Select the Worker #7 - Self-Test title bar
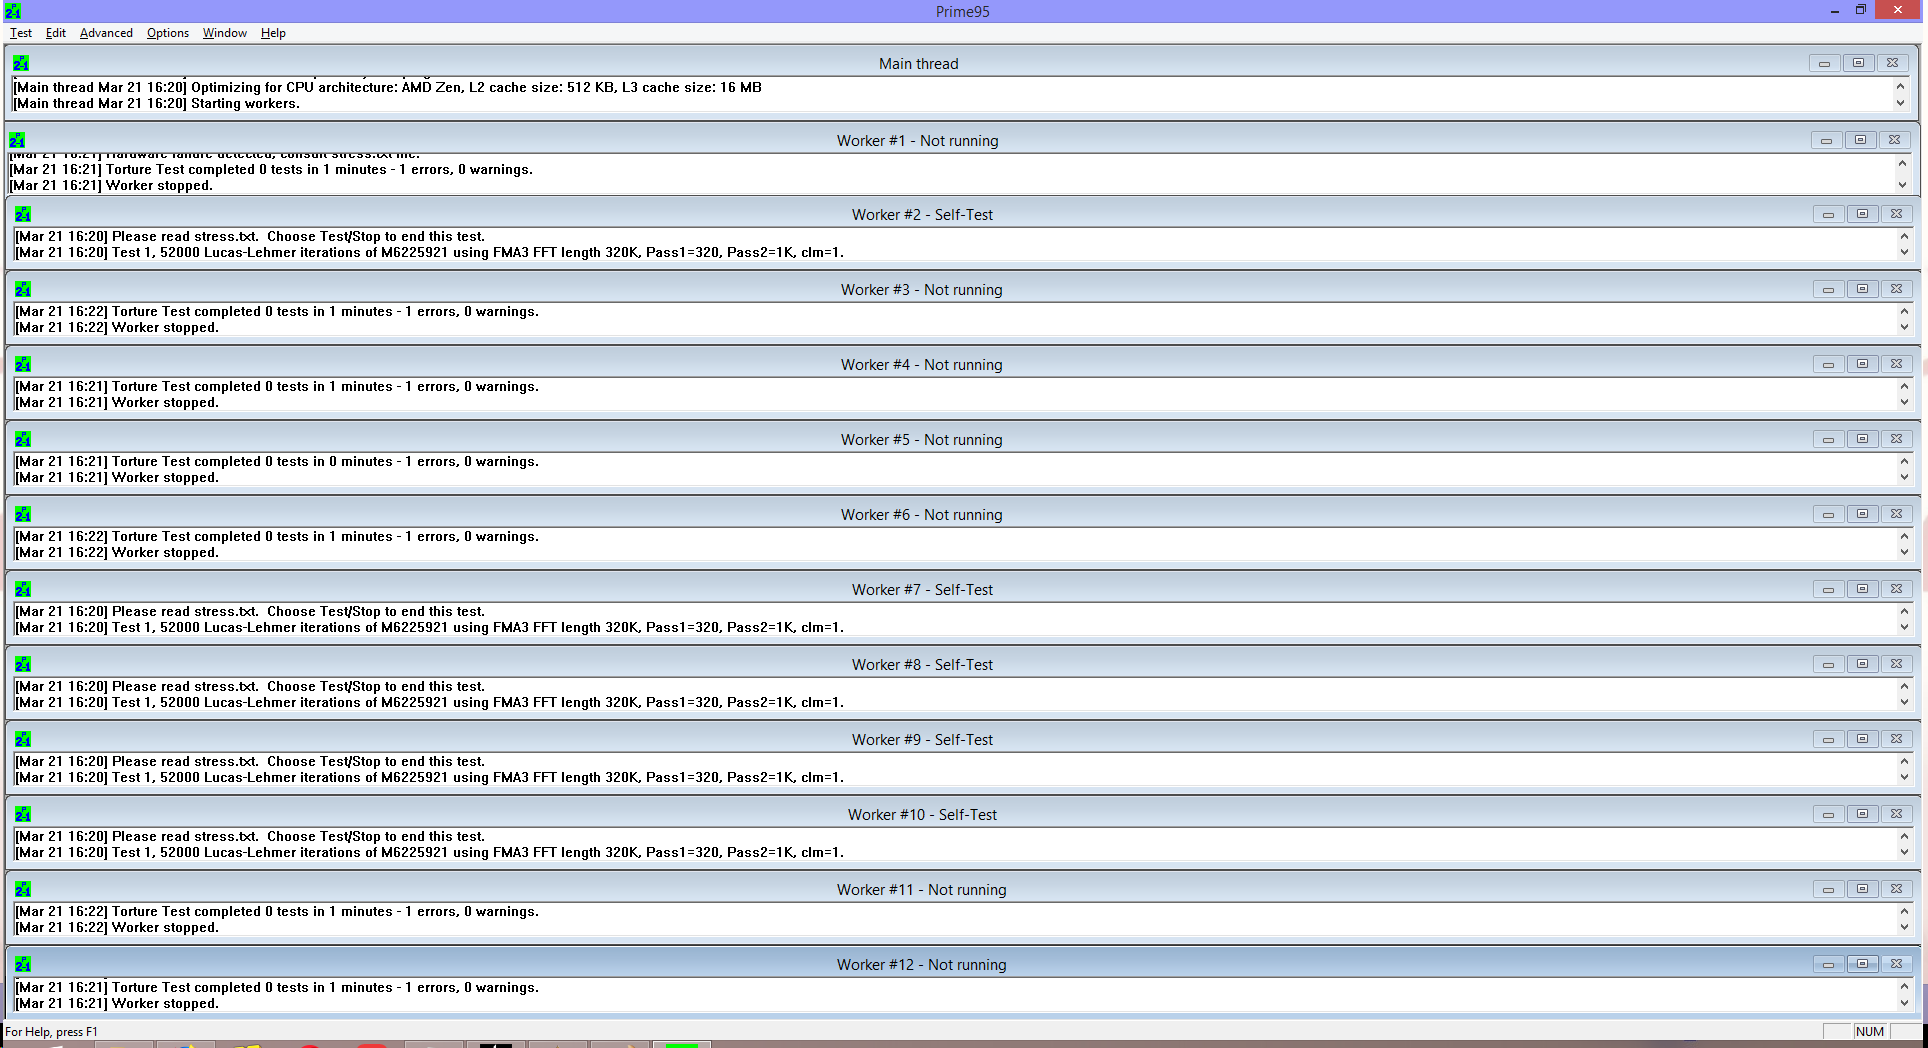The height and width of the screenshot is (1048, 1928). (x=922, y=589)
